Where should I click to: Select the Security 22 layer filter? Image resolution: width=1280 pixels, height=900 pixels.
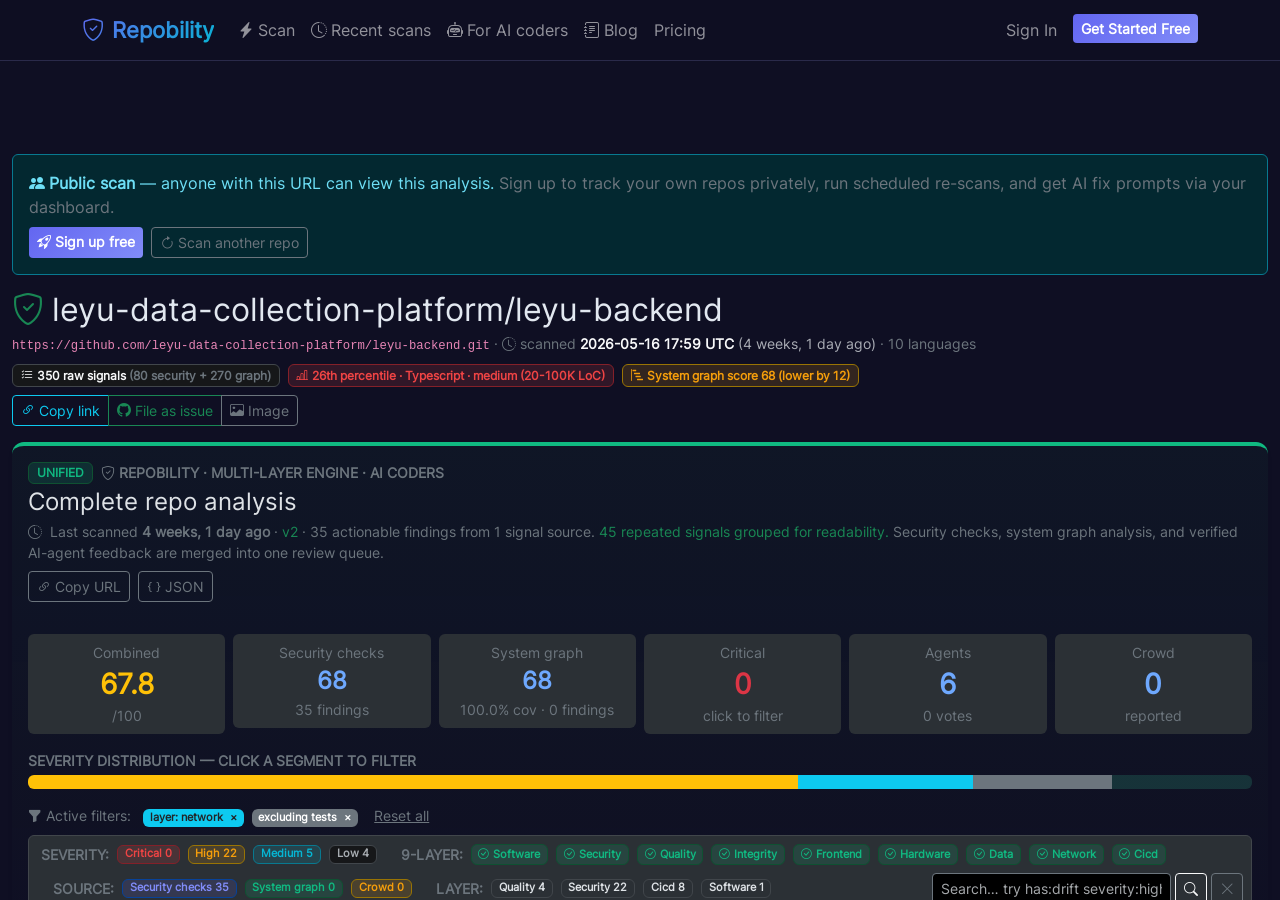[x=598, y=888]
